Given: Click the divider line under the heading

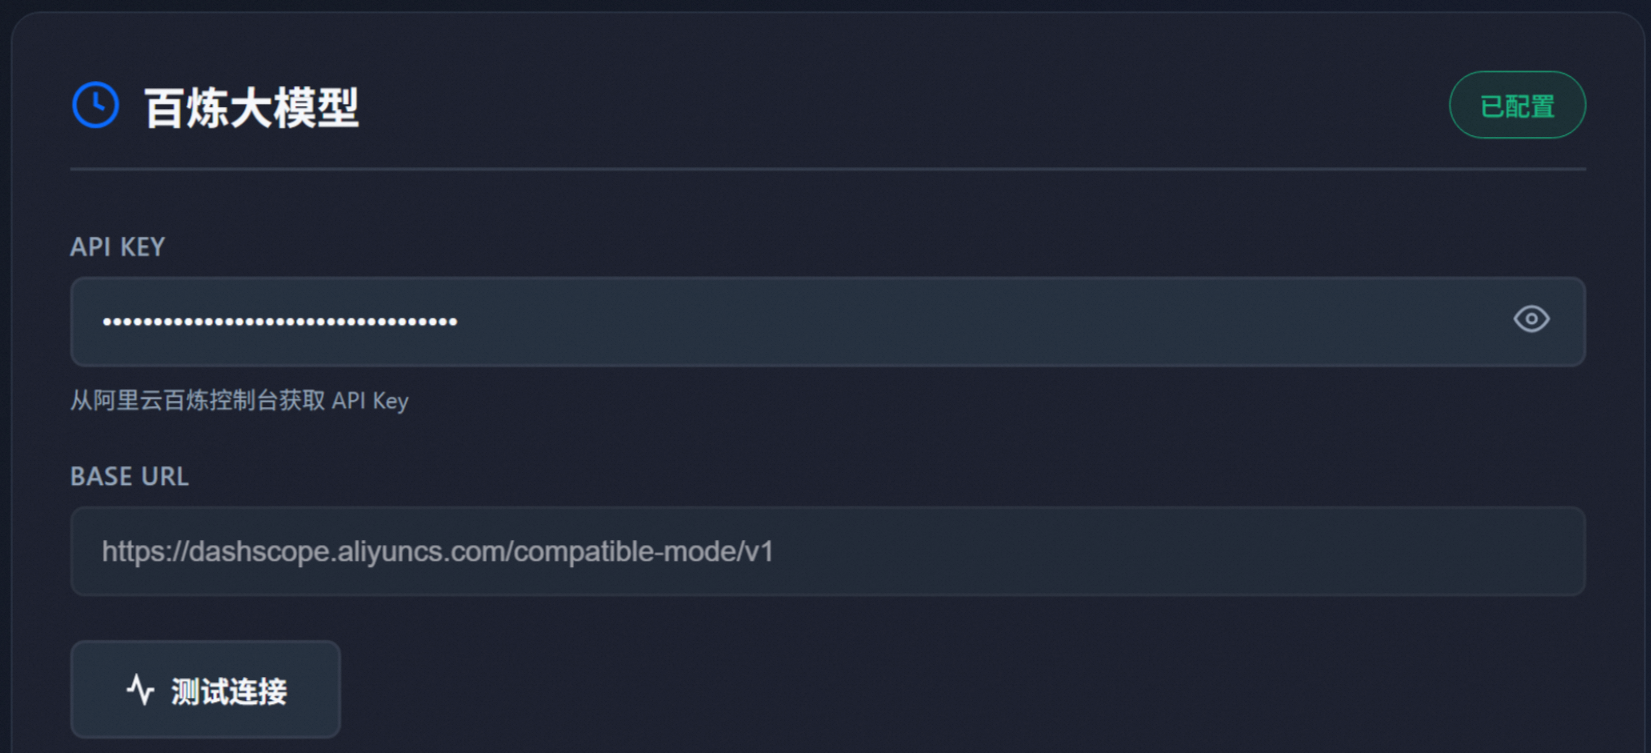Looking at the screenshot, I should point(827,169).
